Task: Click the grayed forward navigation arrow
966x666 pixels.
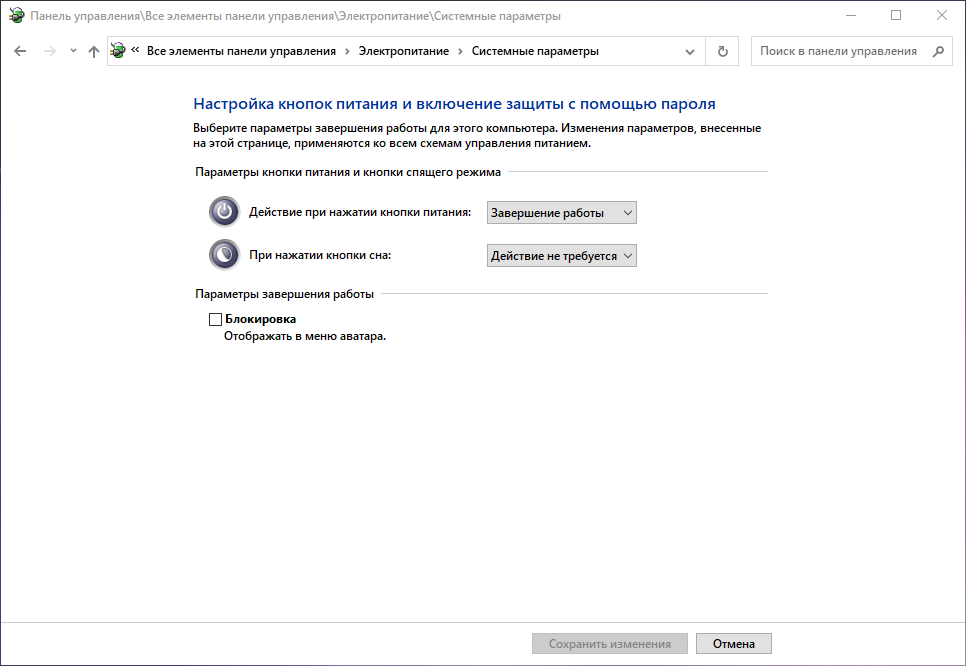Action: pos(48,51)
